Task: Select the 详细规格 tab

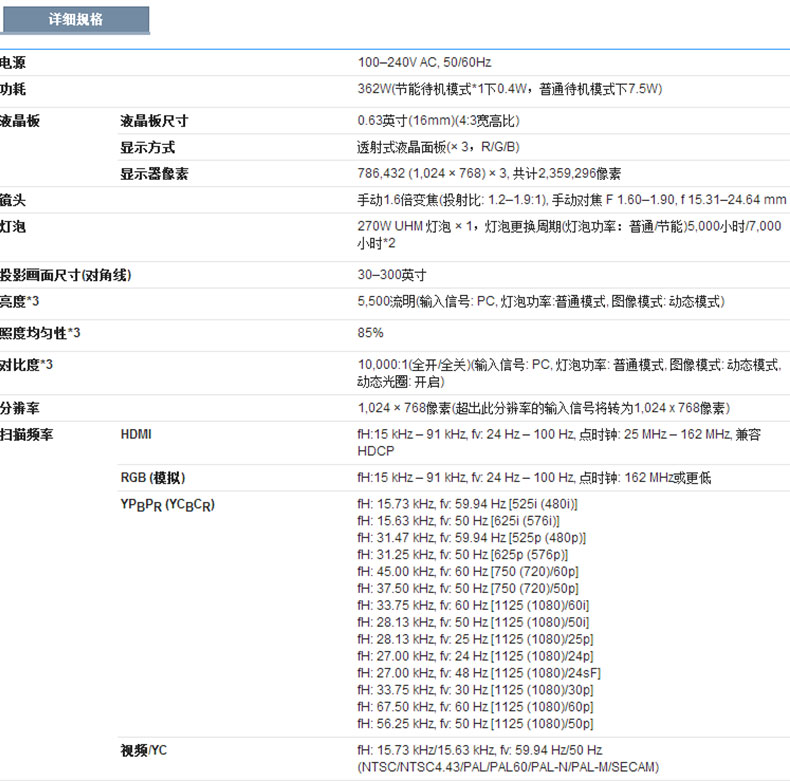Action: click(x=75, y=20)
